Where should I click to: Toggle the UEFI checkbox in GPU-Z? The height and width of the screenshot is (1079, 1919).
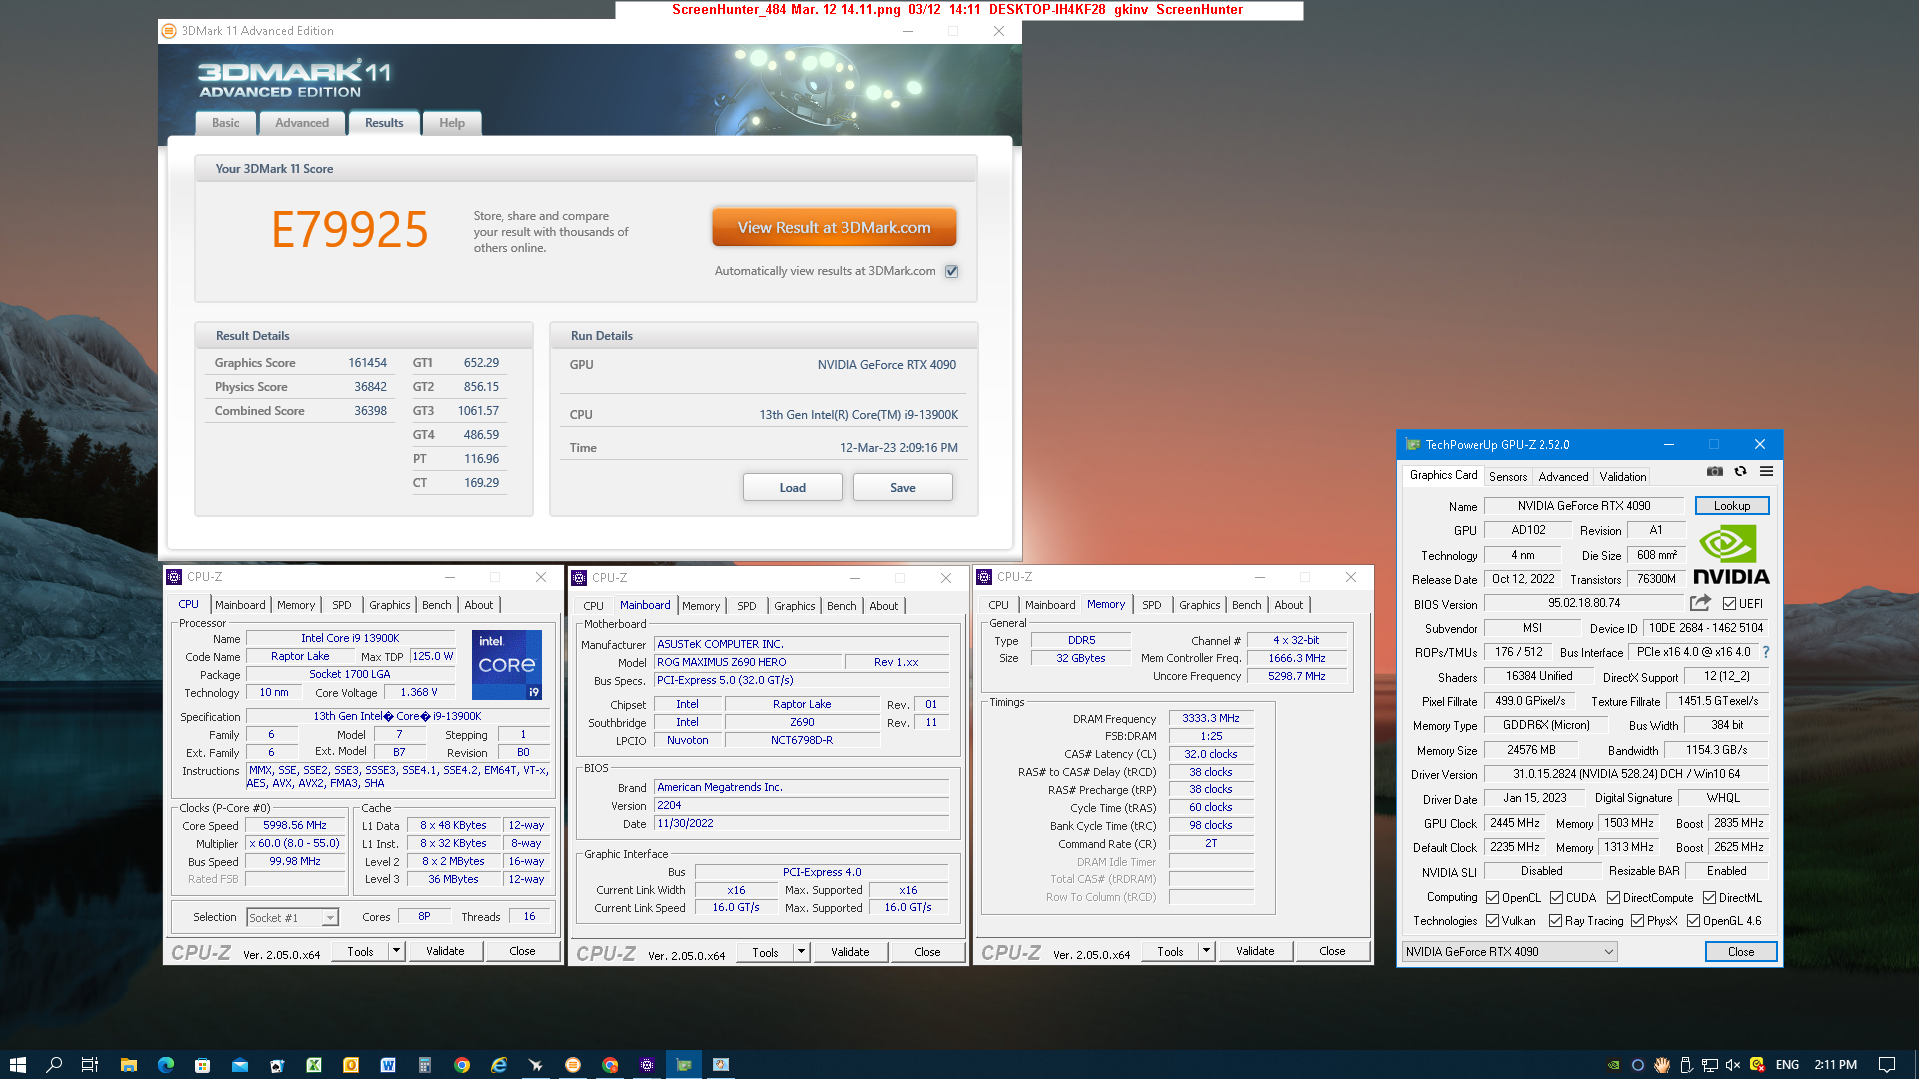(1729, 603)
